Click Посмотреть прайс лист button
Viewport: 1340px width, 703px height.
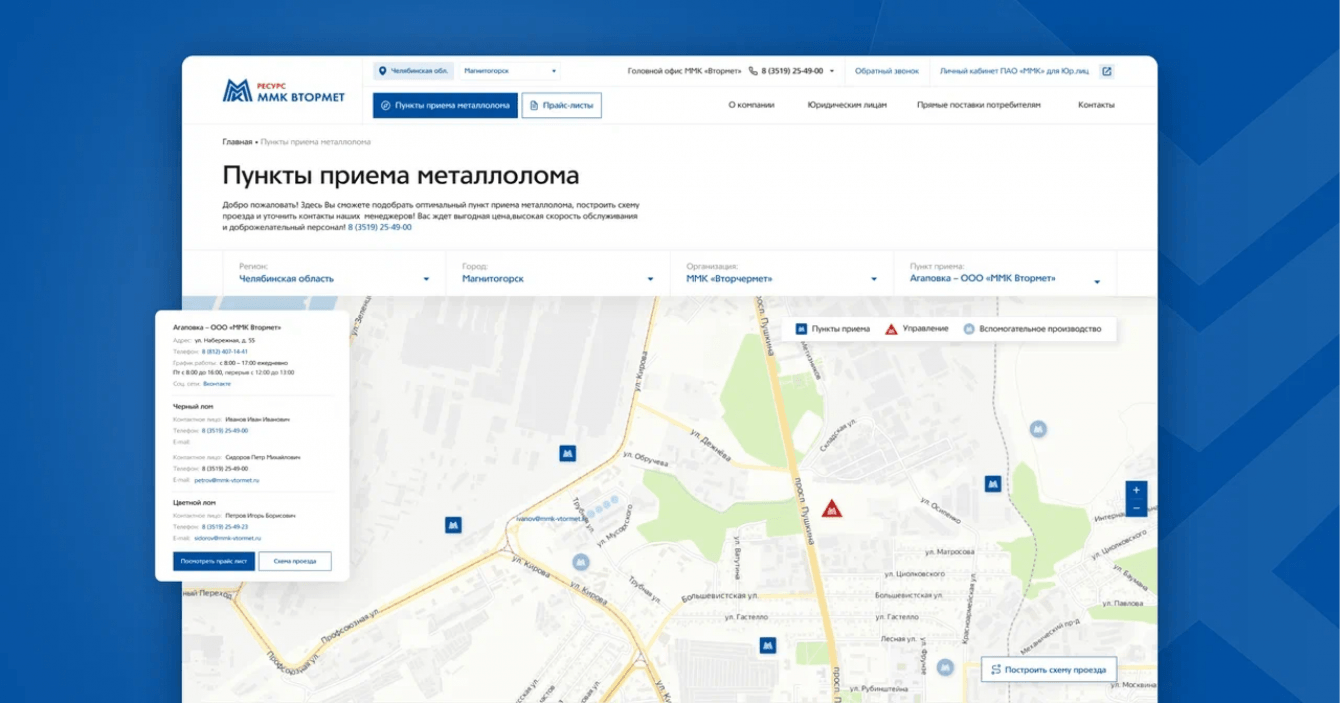pyautogui.click(x=214, y=561)
